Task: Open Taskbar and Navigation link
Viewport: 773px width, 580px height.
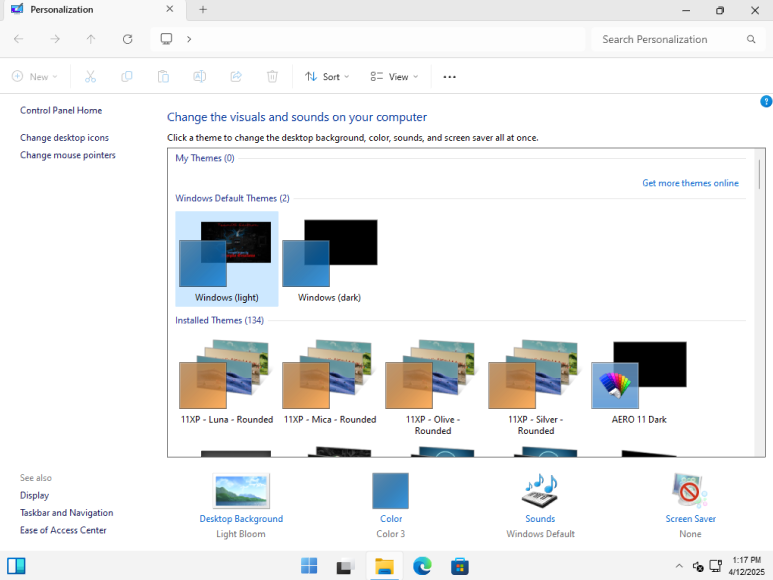Action: point(67,512)
